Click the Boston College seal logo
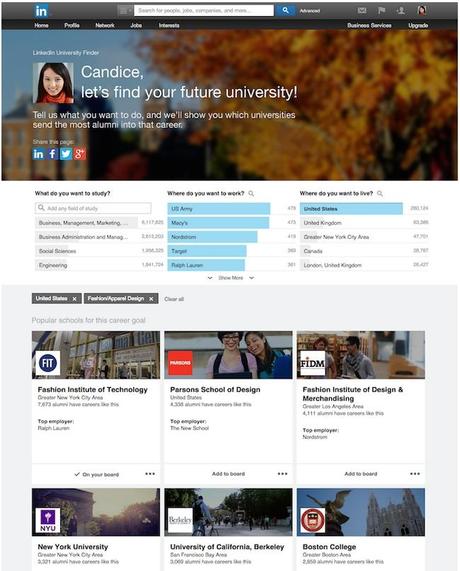This screenshot has height=571, width=460. tap(312, 520)
